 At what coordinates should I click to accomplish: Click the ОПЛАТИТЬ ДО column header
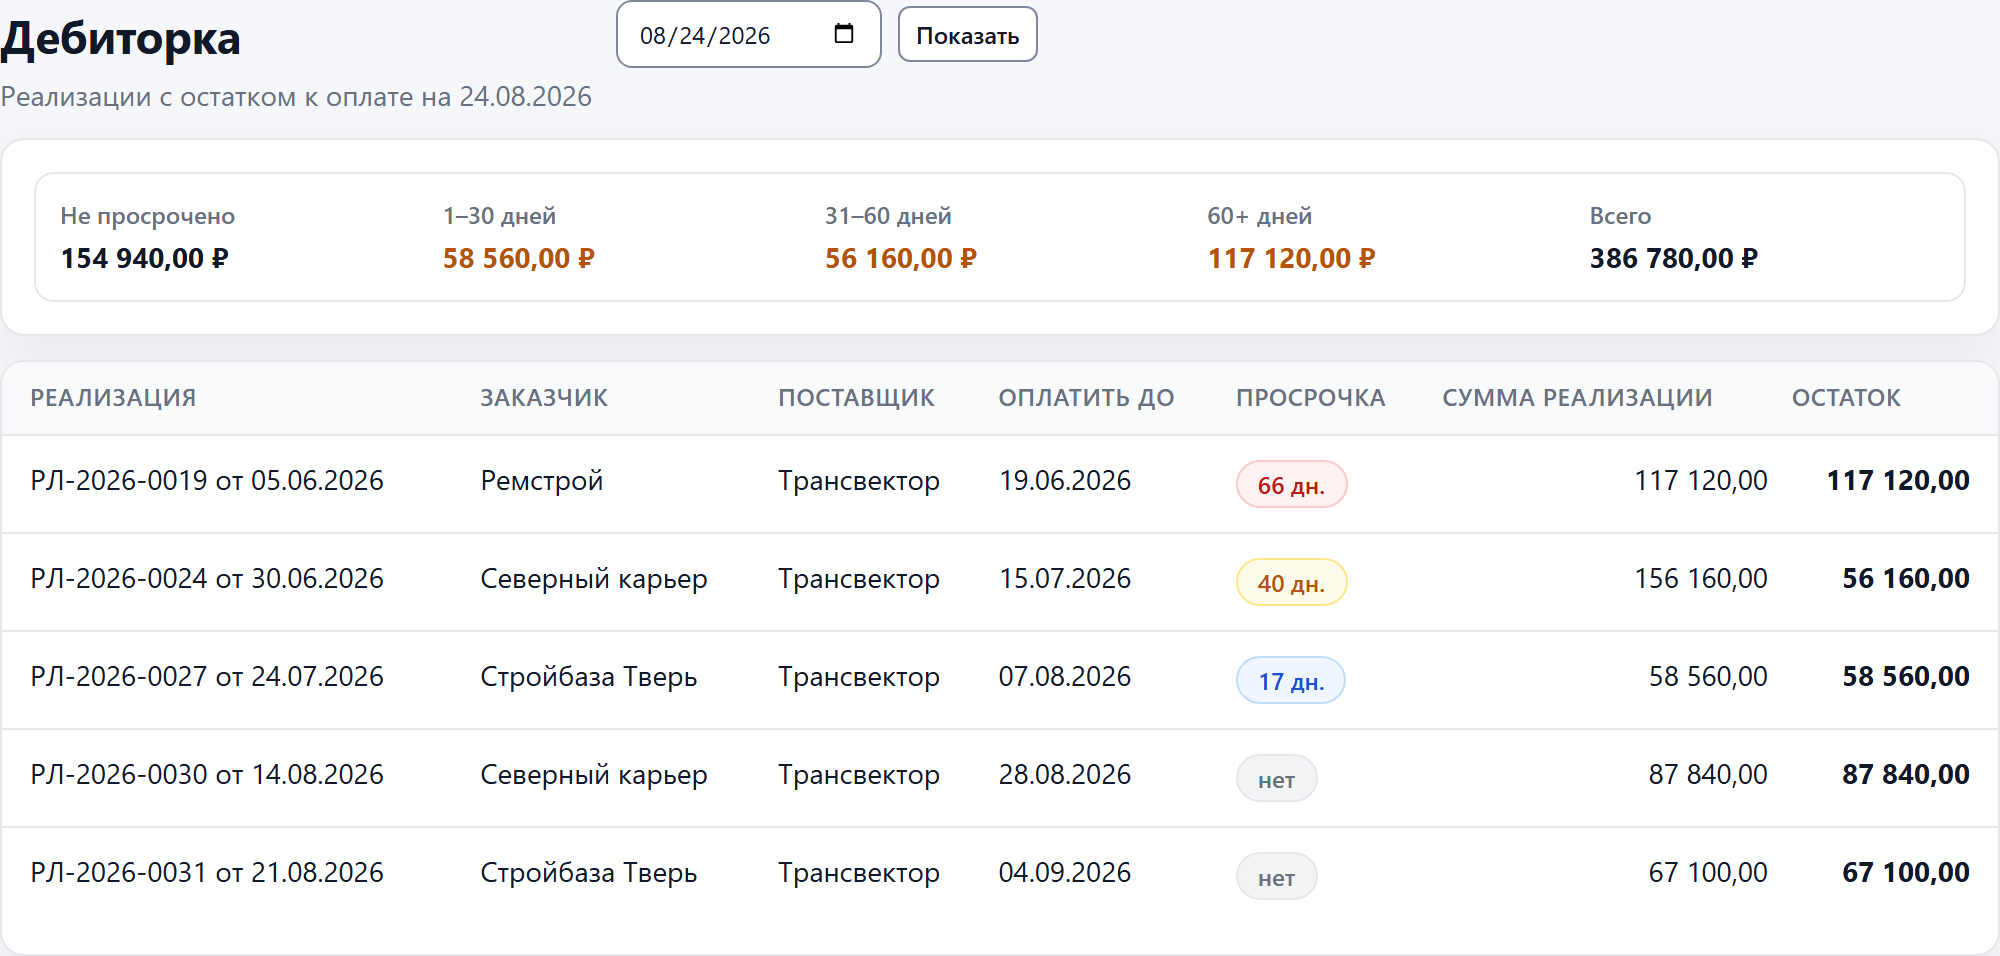(x=1086, y=398)
